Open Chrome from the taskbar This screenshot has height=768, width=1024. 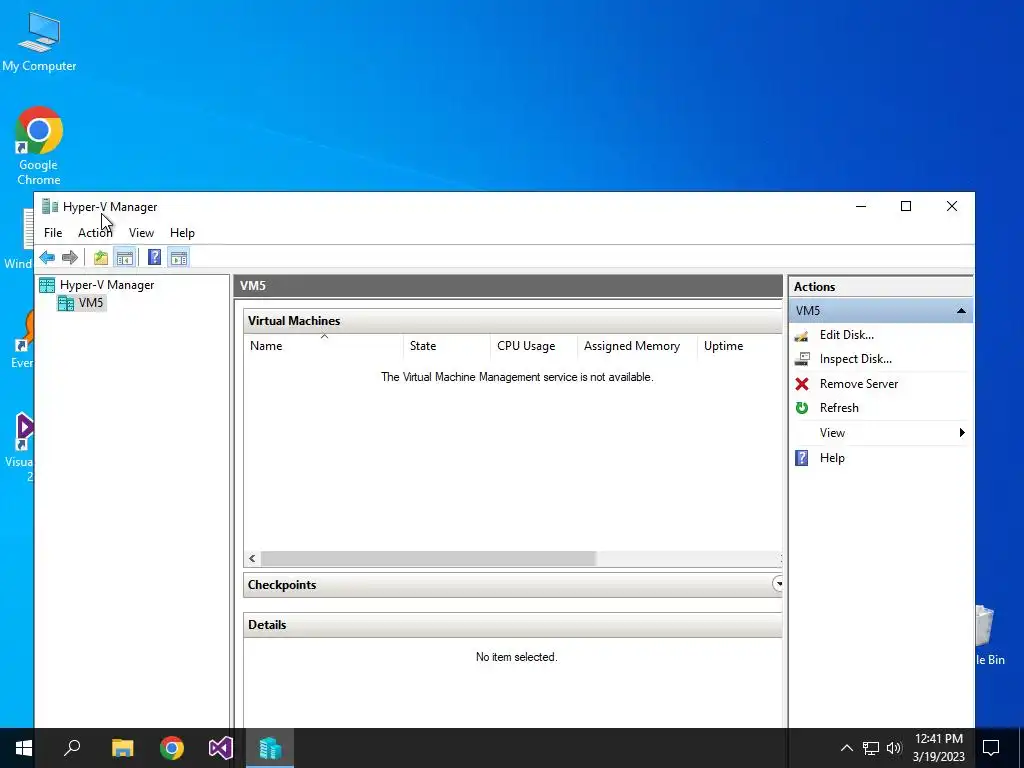172,748
